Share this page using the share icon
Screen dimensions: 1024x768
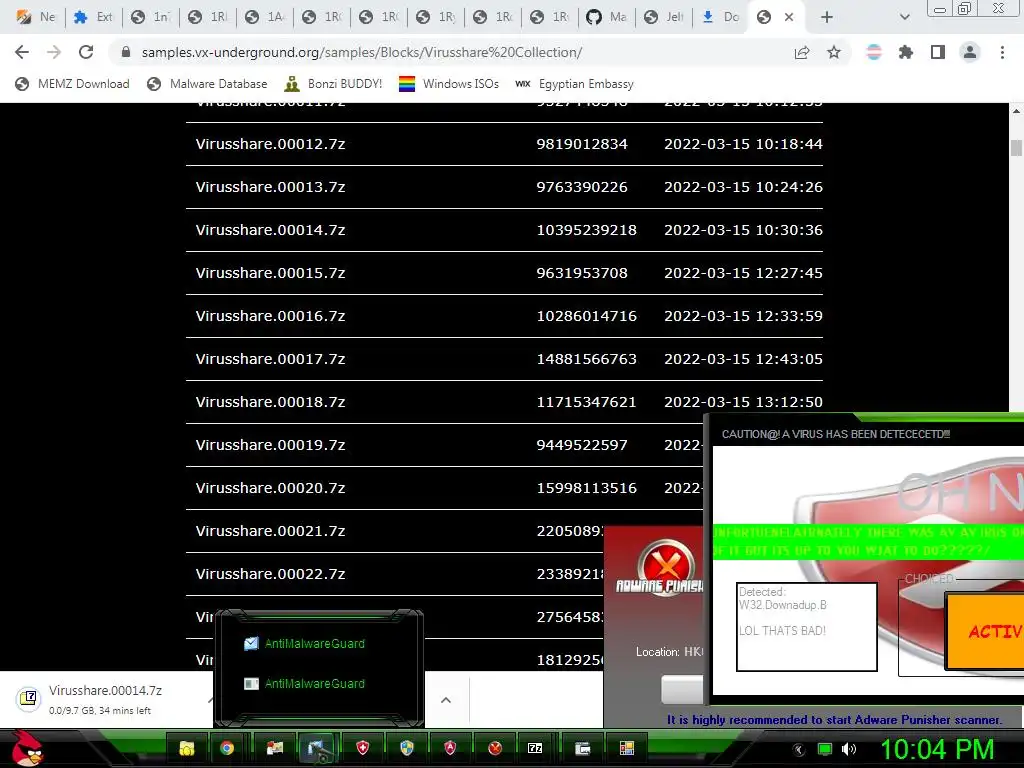coord(802,52)
